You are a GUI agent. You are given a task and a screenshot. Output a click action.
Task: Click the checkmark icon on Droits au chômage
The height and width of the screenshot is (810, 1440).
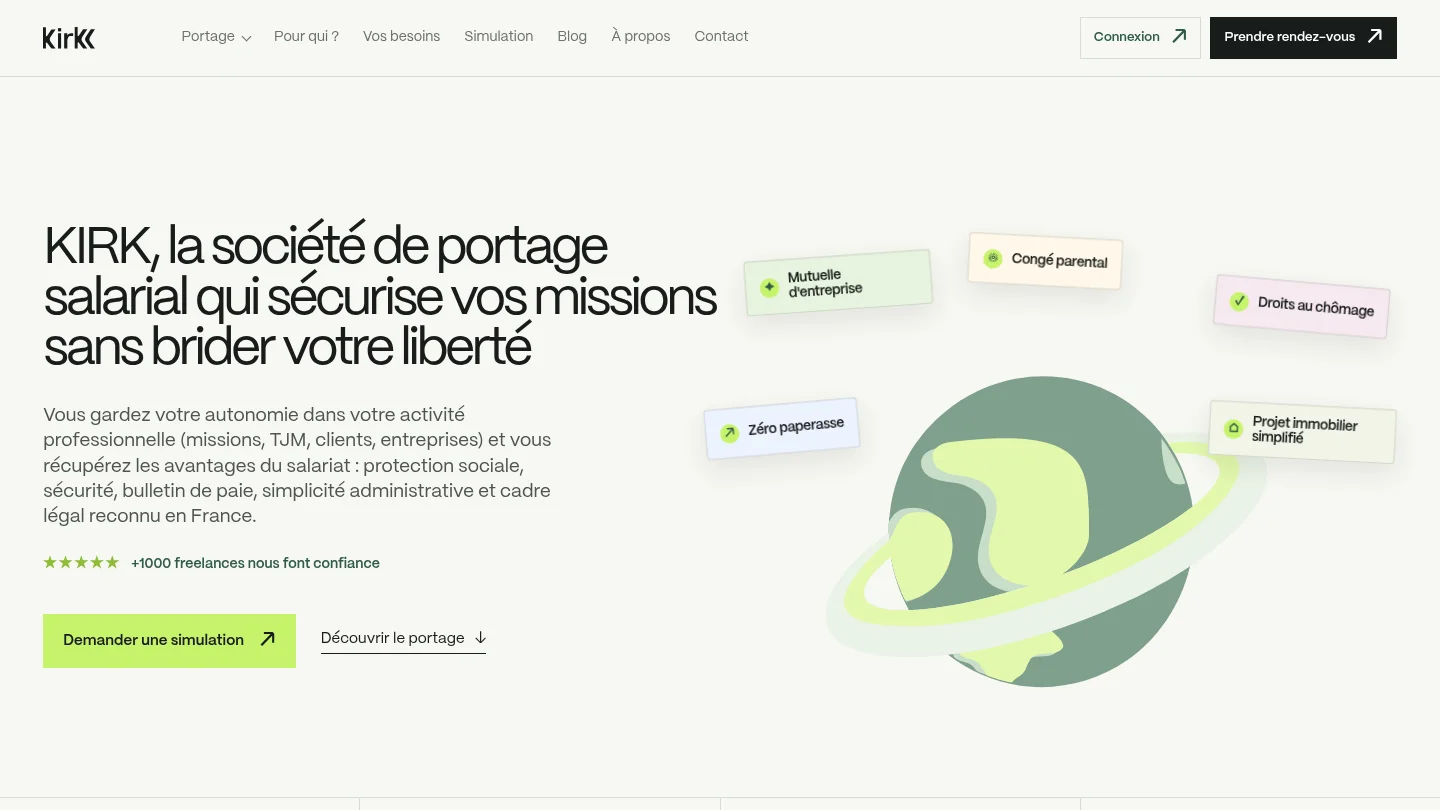tap(1239, 301)
